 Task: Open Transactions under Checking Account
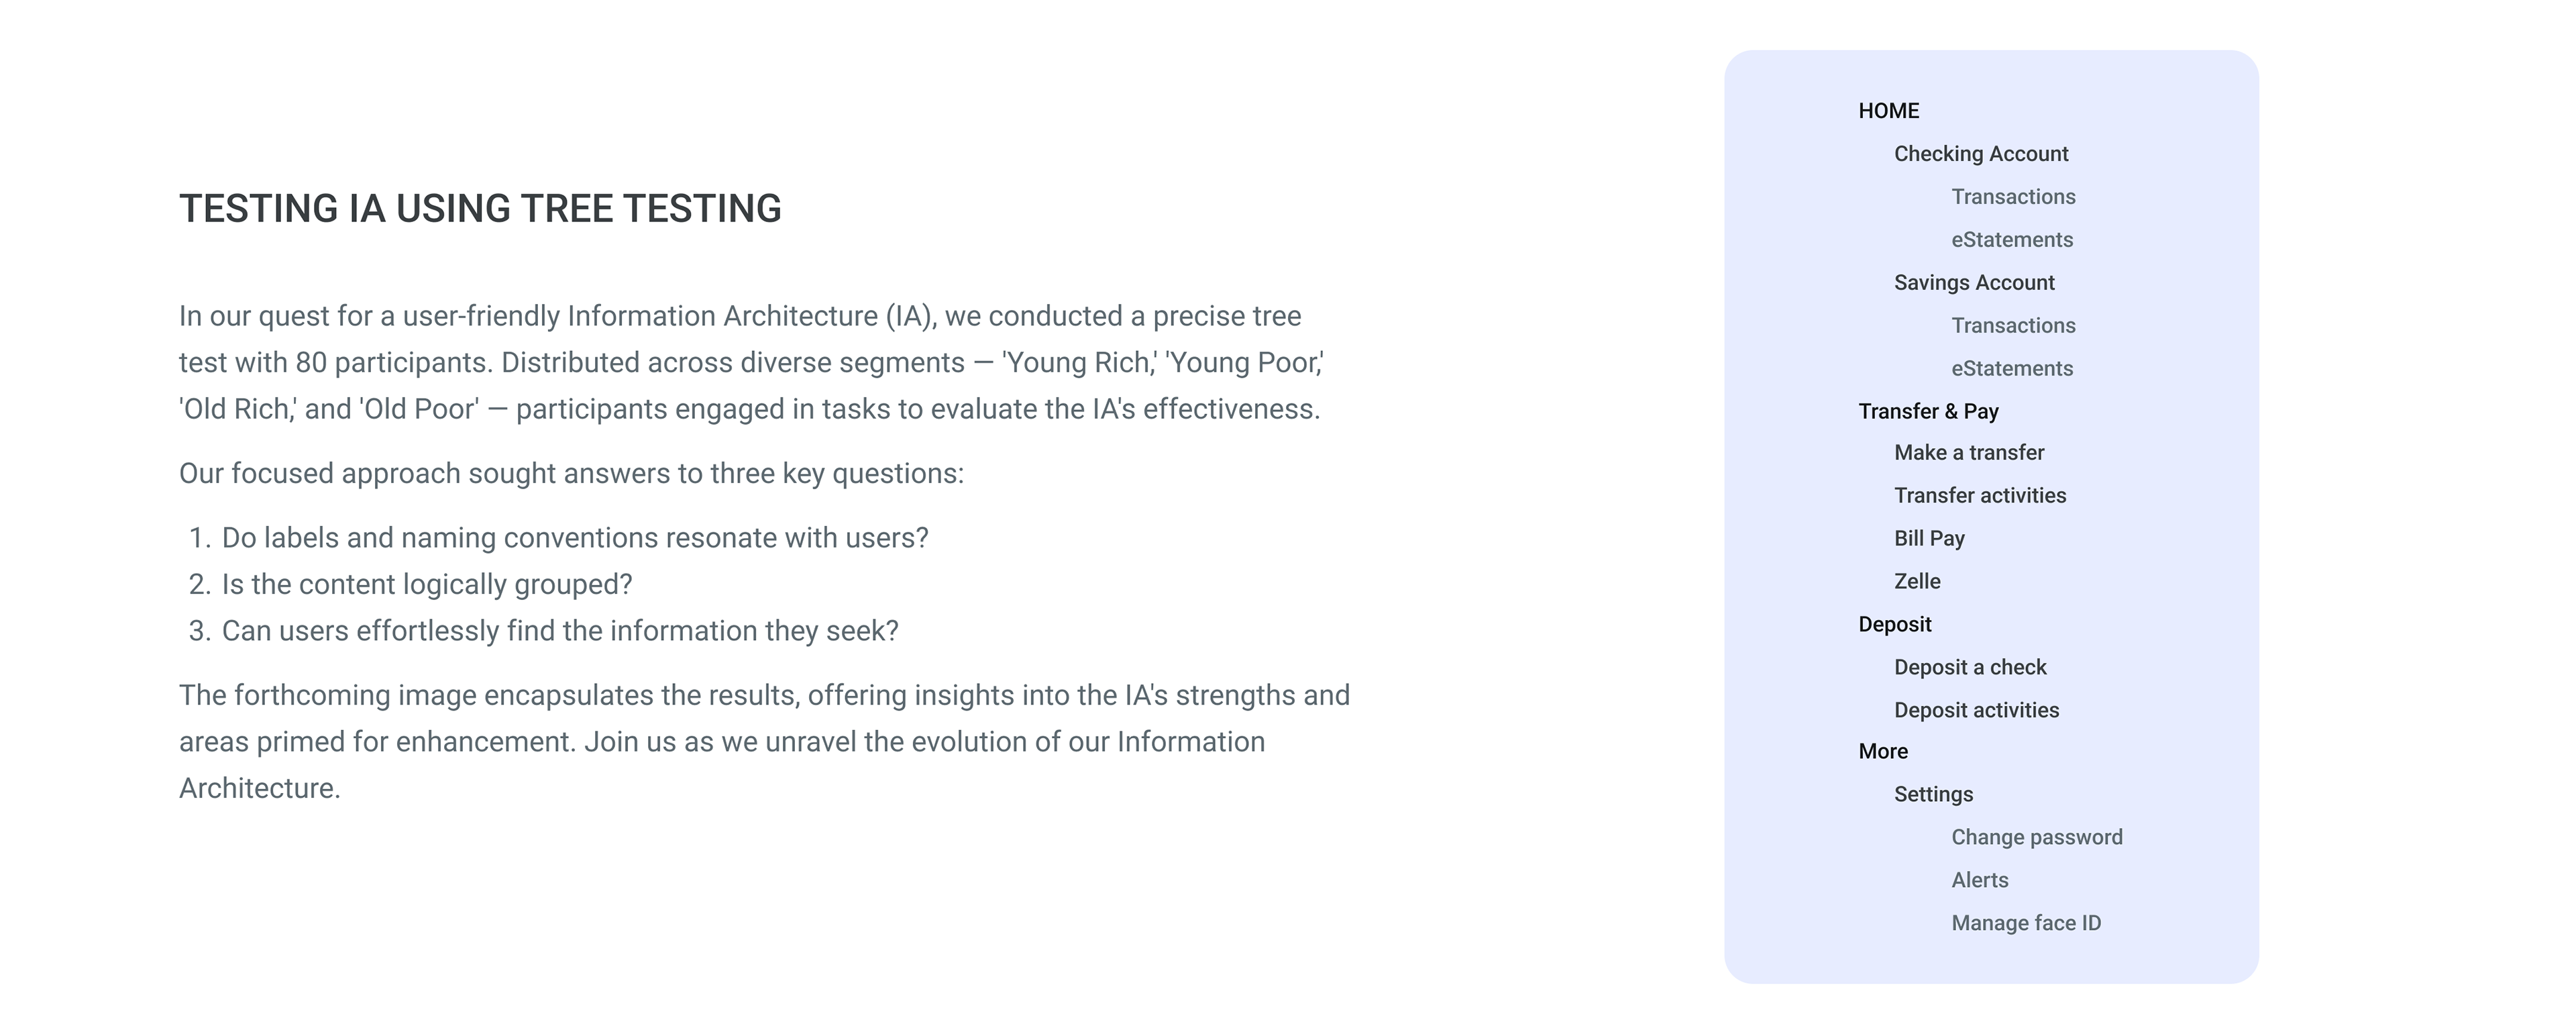(x=2012, y=197)
